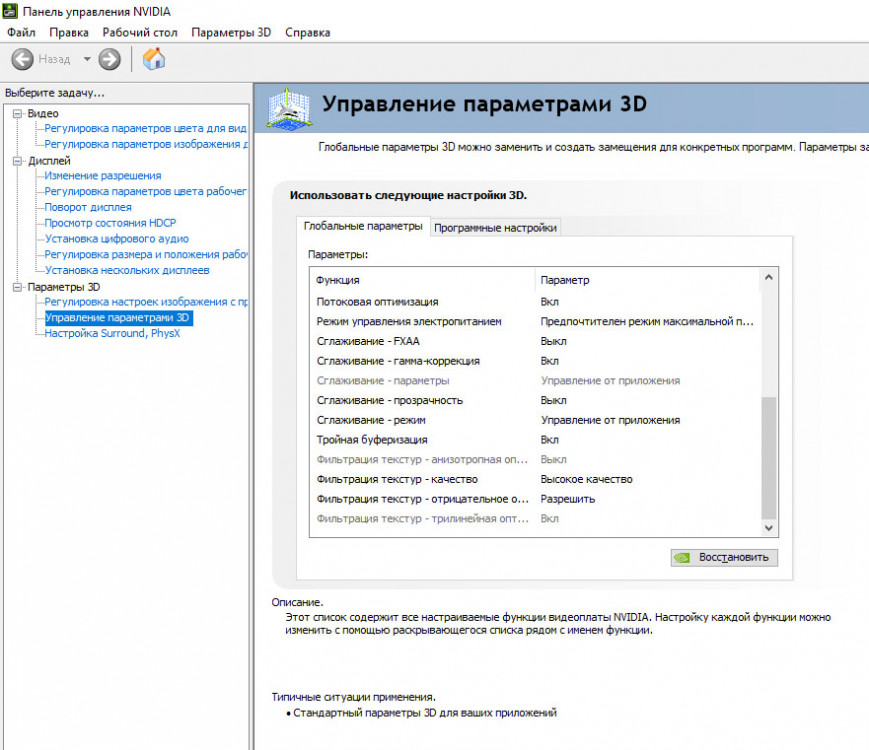Click Разрешить value cell
The height and width of the screenshot is (750, 869).
click(568, 499)
